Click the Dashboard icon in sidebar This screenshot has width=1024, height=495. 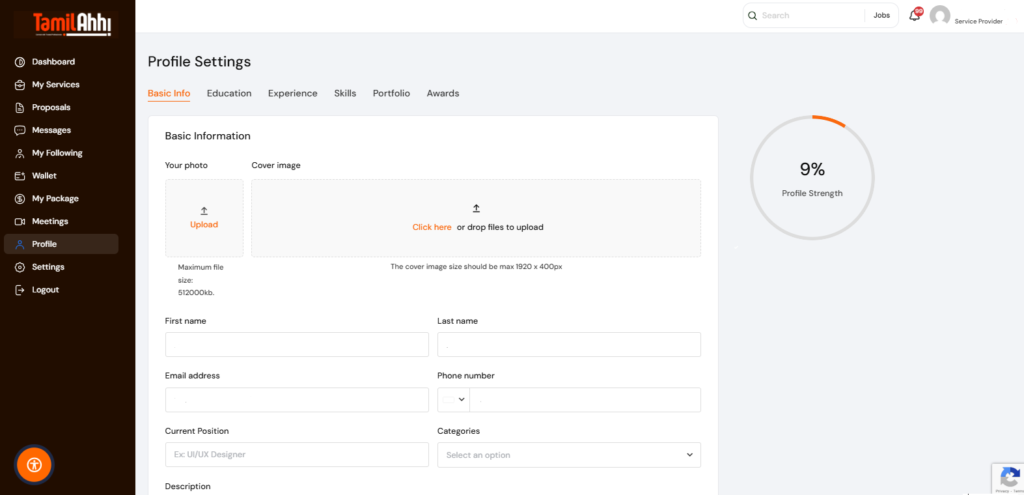(20, 62)
